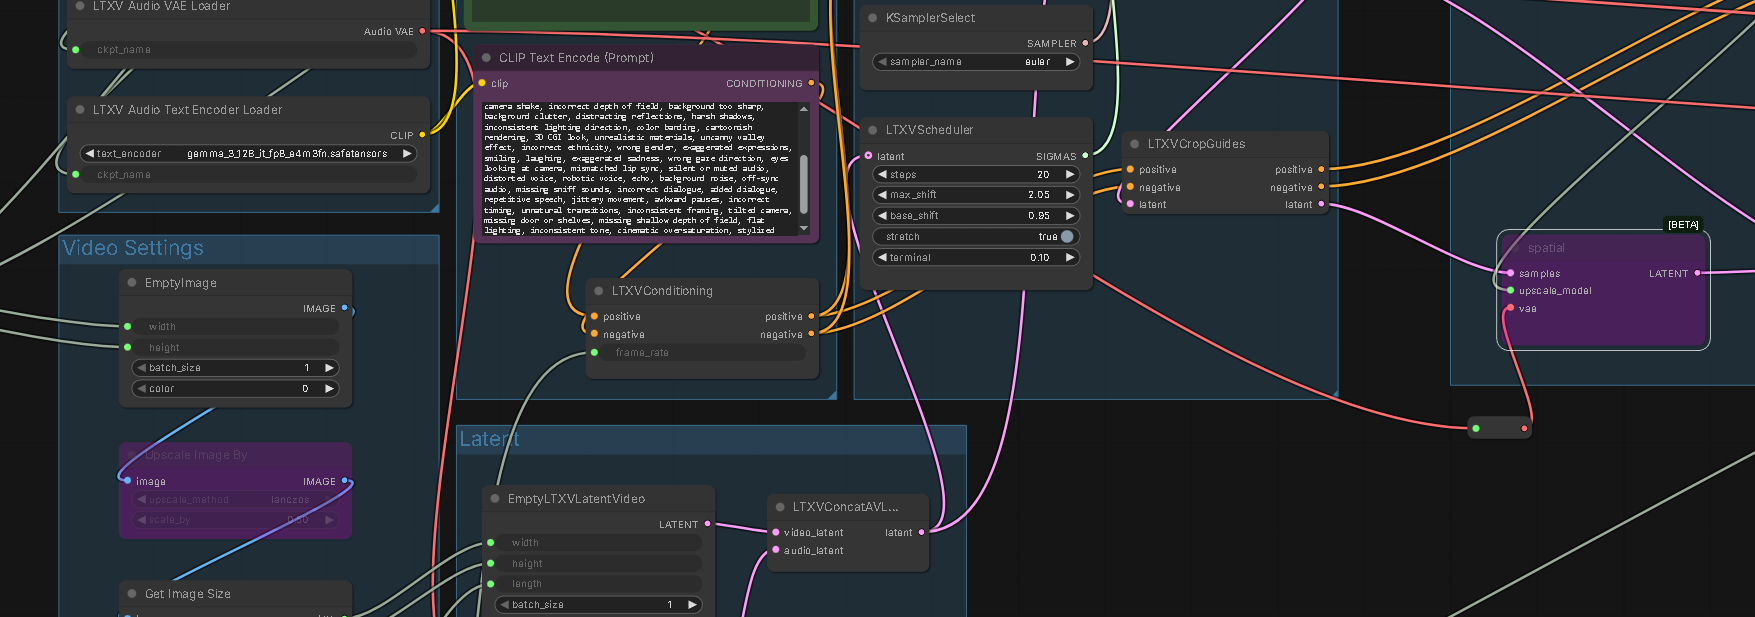Click the base_shift value field showing 0.95
This screenshot has width=1755, height=617.
click(x=975, y=216)
